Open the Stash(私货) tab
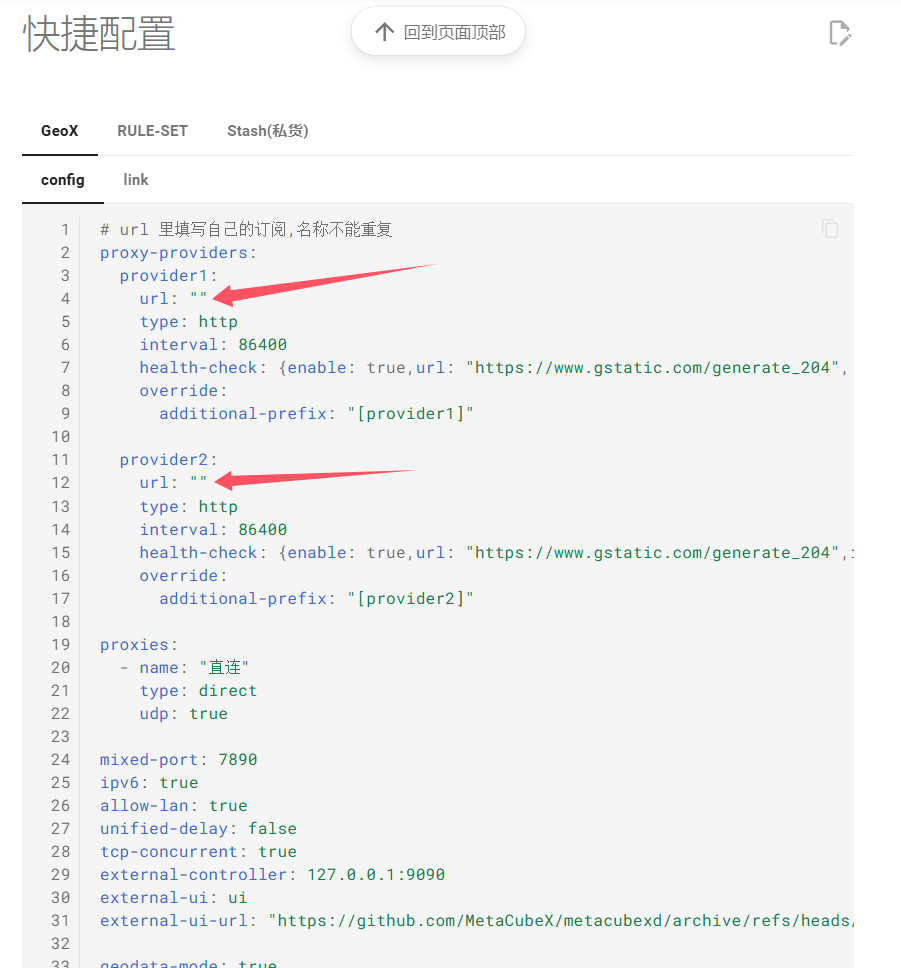 [267, 131]
